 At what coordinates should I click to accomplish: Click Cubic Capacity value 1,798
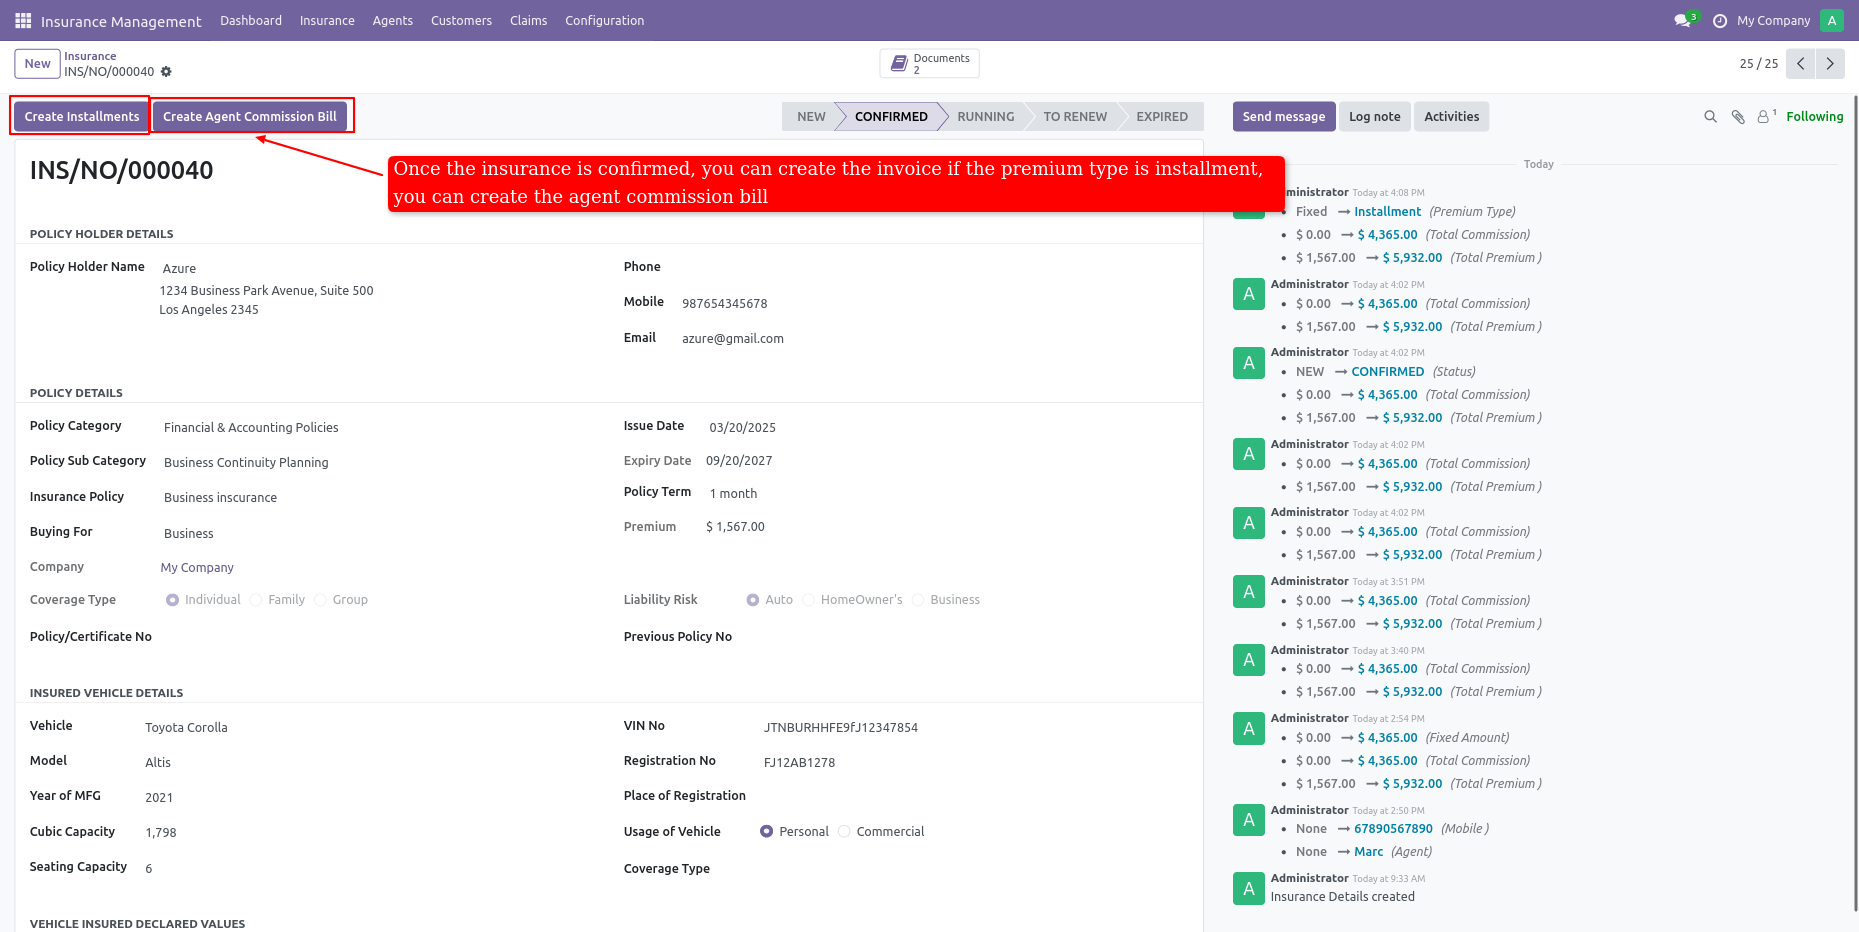pyautogui.click(x=161, y=833)
